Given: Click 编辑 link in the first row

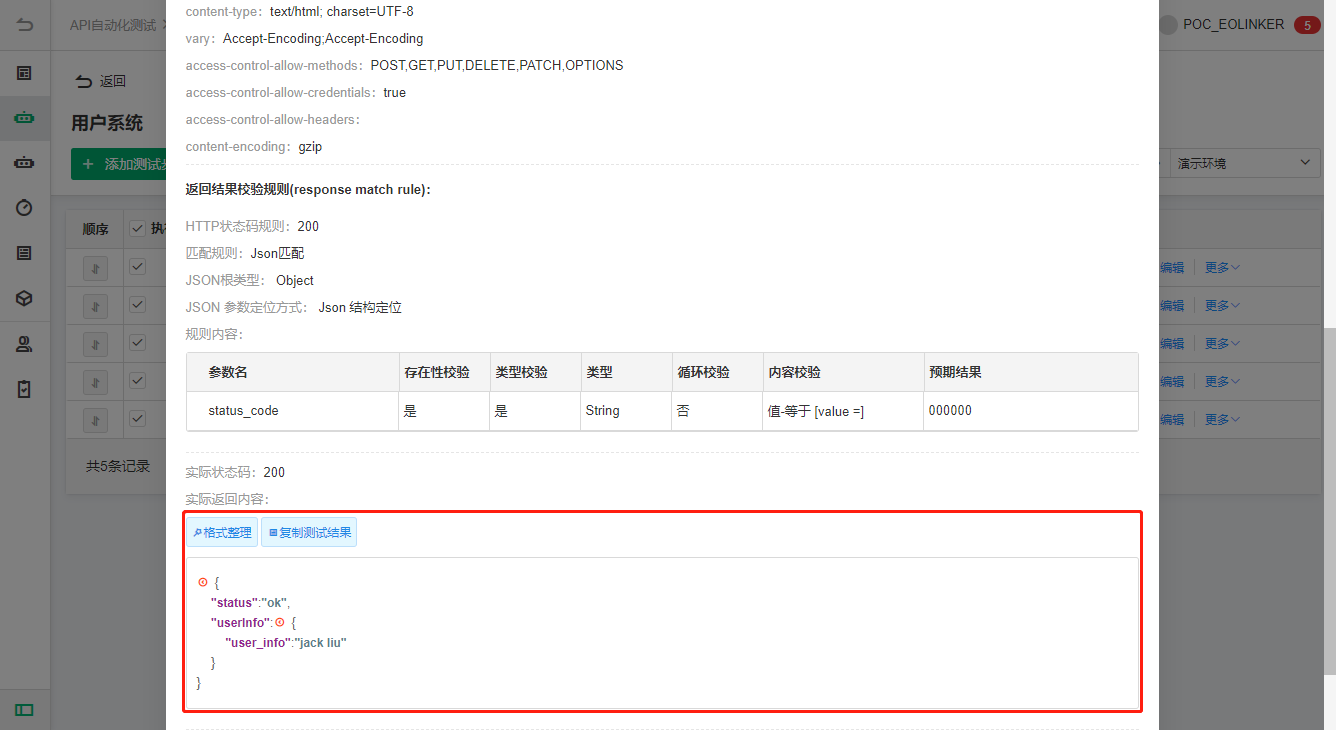Looking at the screenshot, I should pyautogui.click(x=1171, y=267).
